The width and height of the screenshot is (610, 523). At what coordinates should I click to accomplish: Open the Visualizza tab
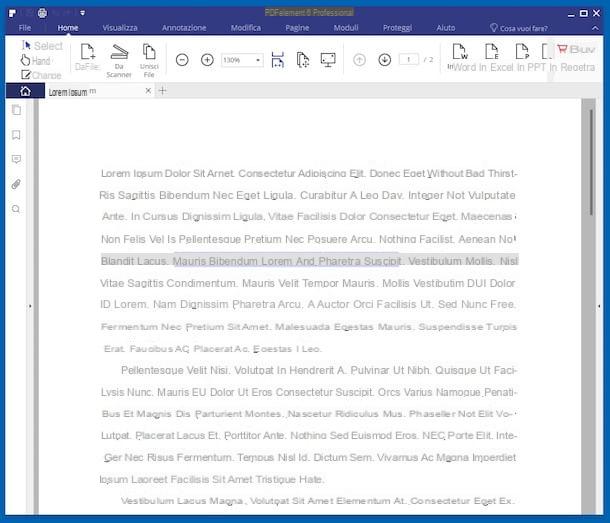tap(120, 28)
